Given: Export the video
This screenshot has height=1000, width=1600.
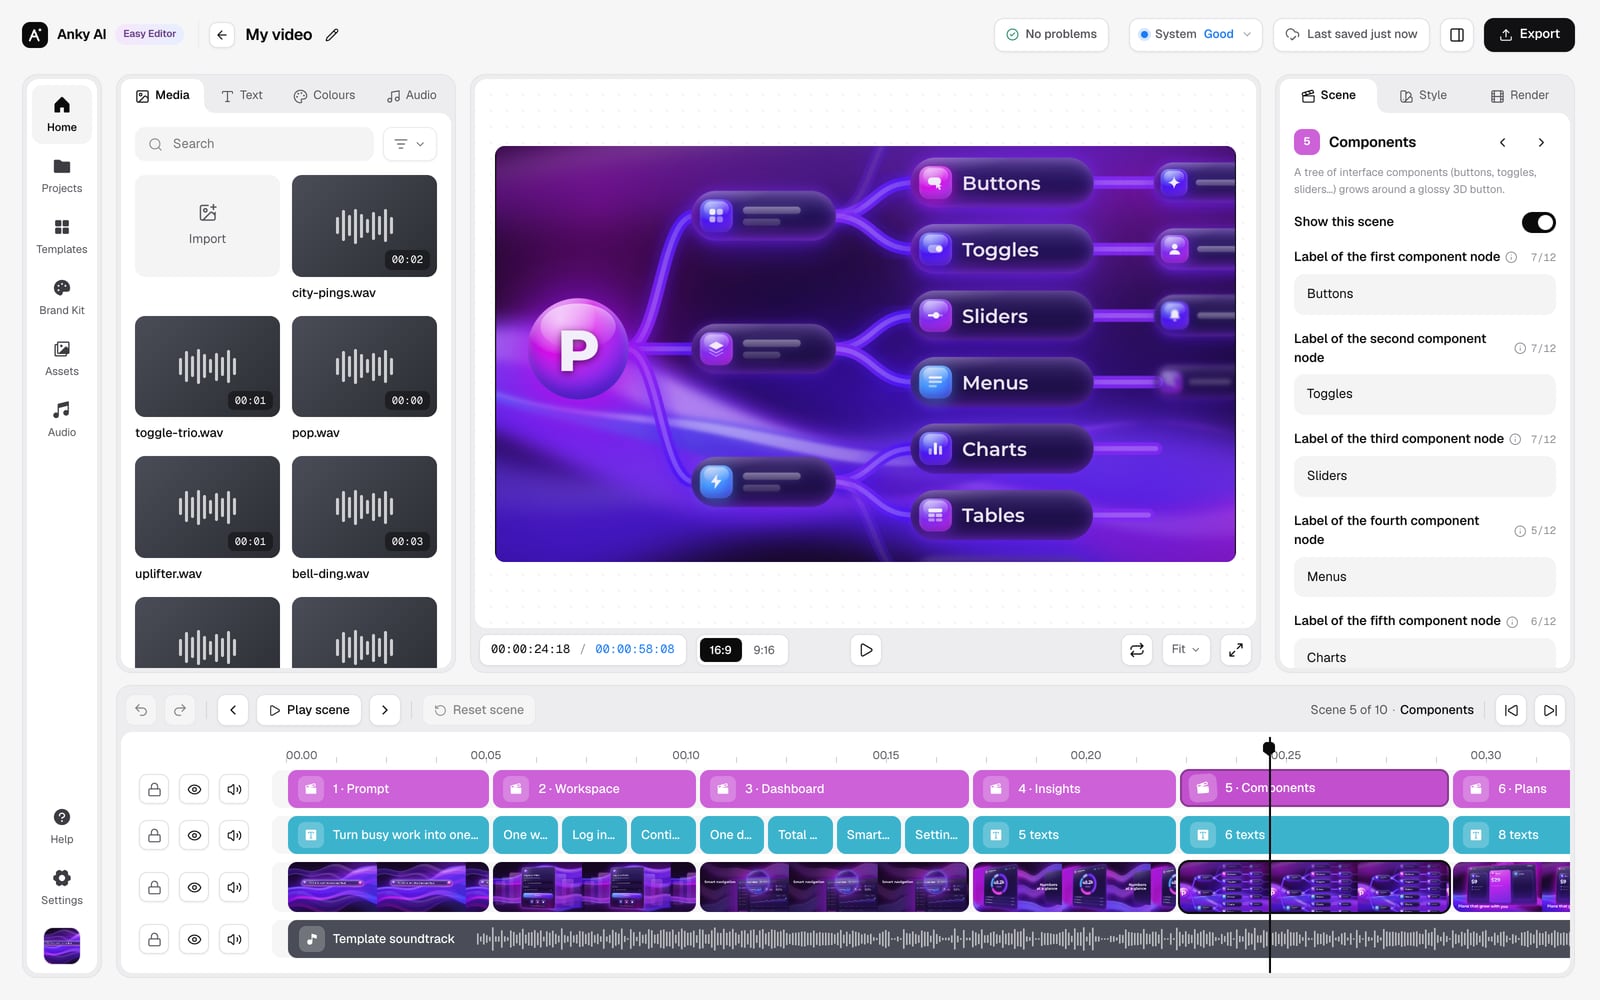Looking at the screenshot, I should tap(1529, 35).
